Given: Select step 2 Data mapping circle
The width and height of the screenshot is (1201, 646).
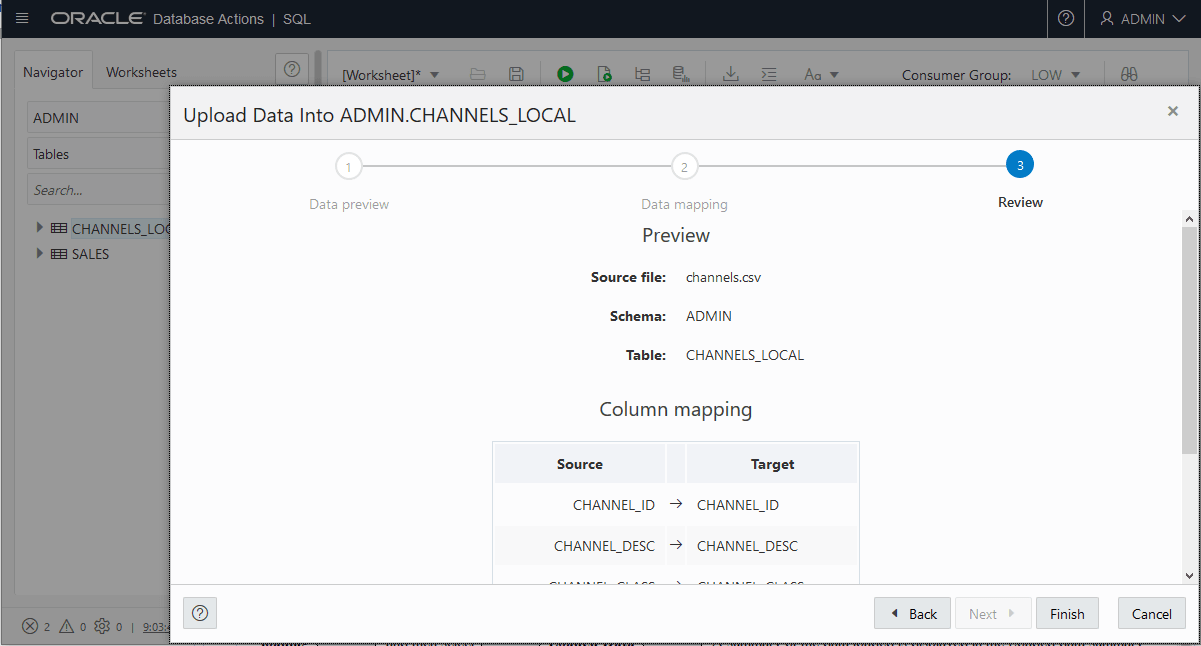Looking at the screenshot, I should point(684,166).
